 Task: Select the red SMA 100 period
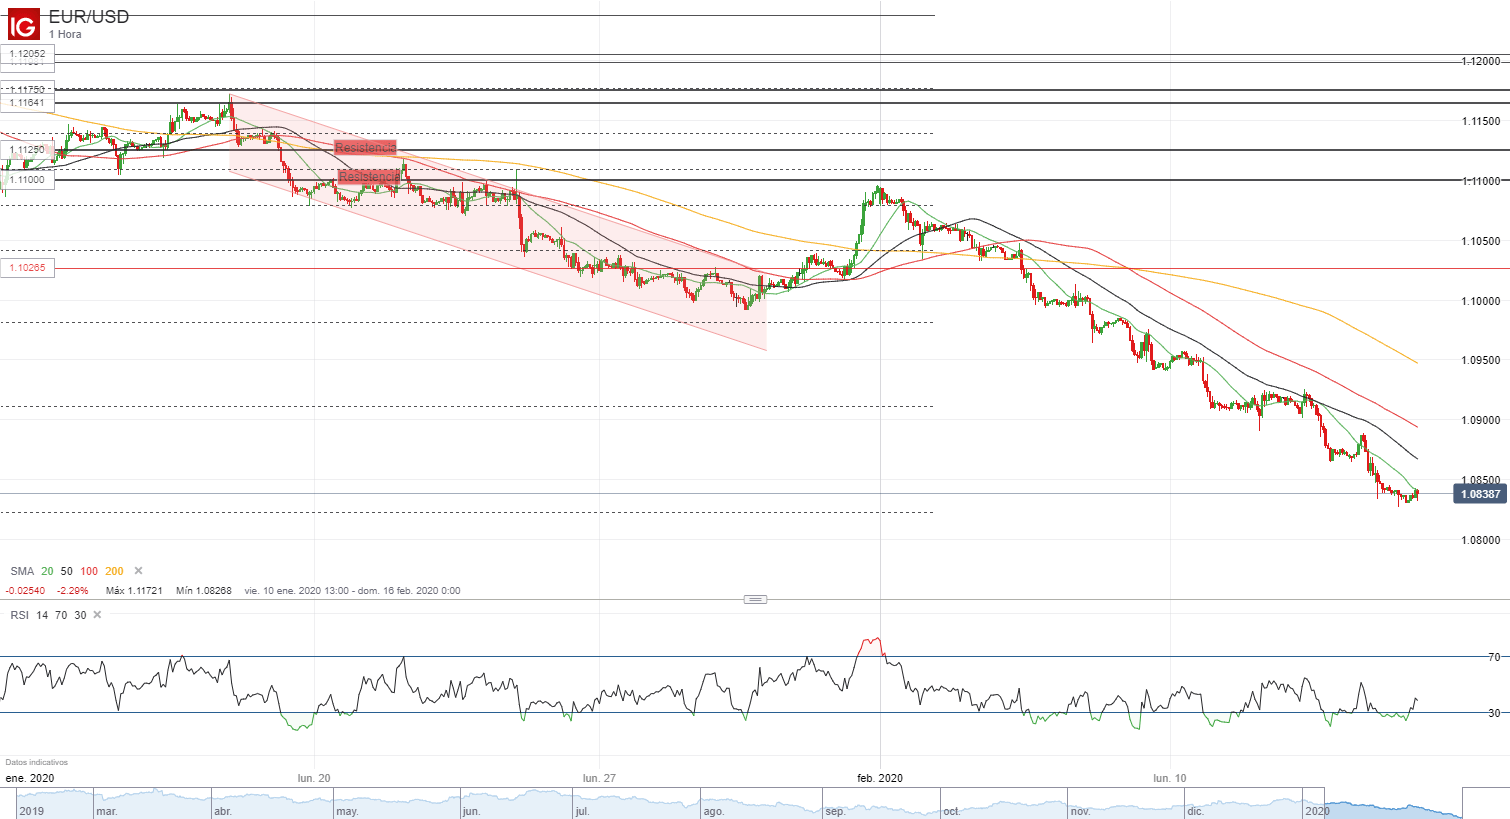pos(89,571)
